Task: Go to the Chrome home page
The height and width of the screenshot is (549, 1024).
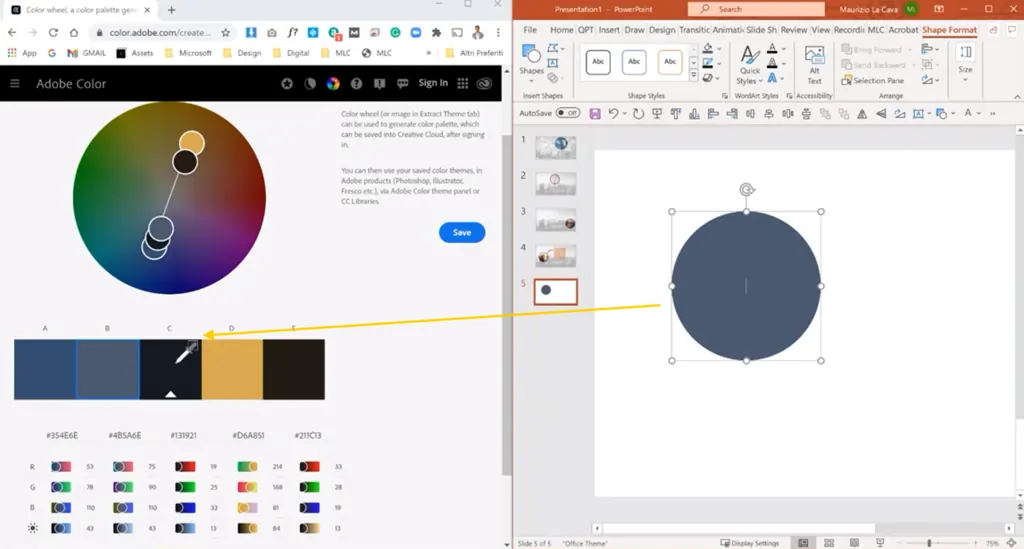Action: (74, 32)
